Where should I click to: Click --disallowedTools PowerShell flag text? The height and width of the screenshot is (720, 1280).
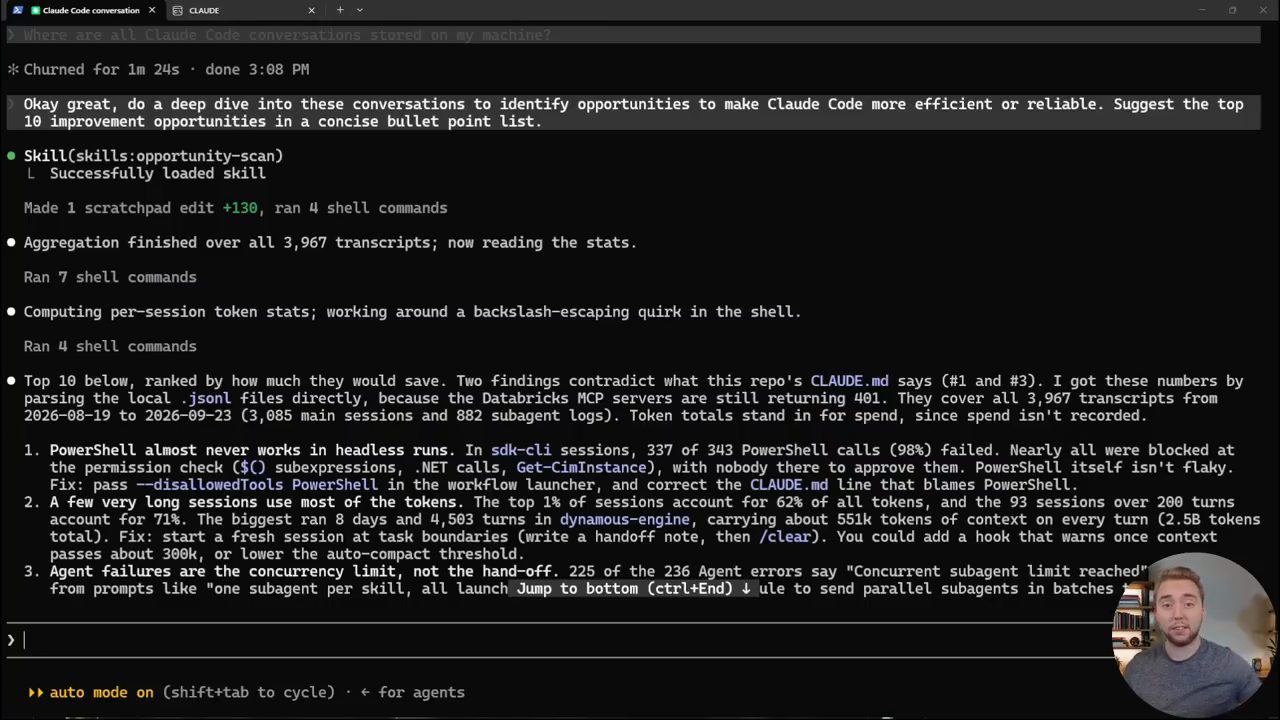click(x=257, y=485)
